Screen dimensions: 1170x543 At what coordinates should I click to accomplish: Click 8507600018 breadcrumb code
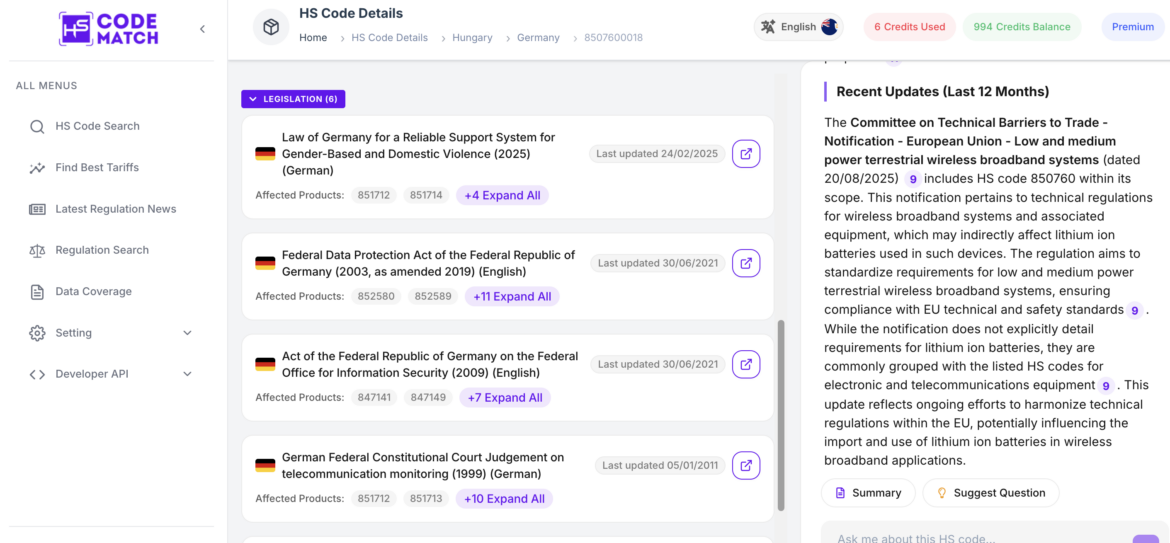coord(613,37)
